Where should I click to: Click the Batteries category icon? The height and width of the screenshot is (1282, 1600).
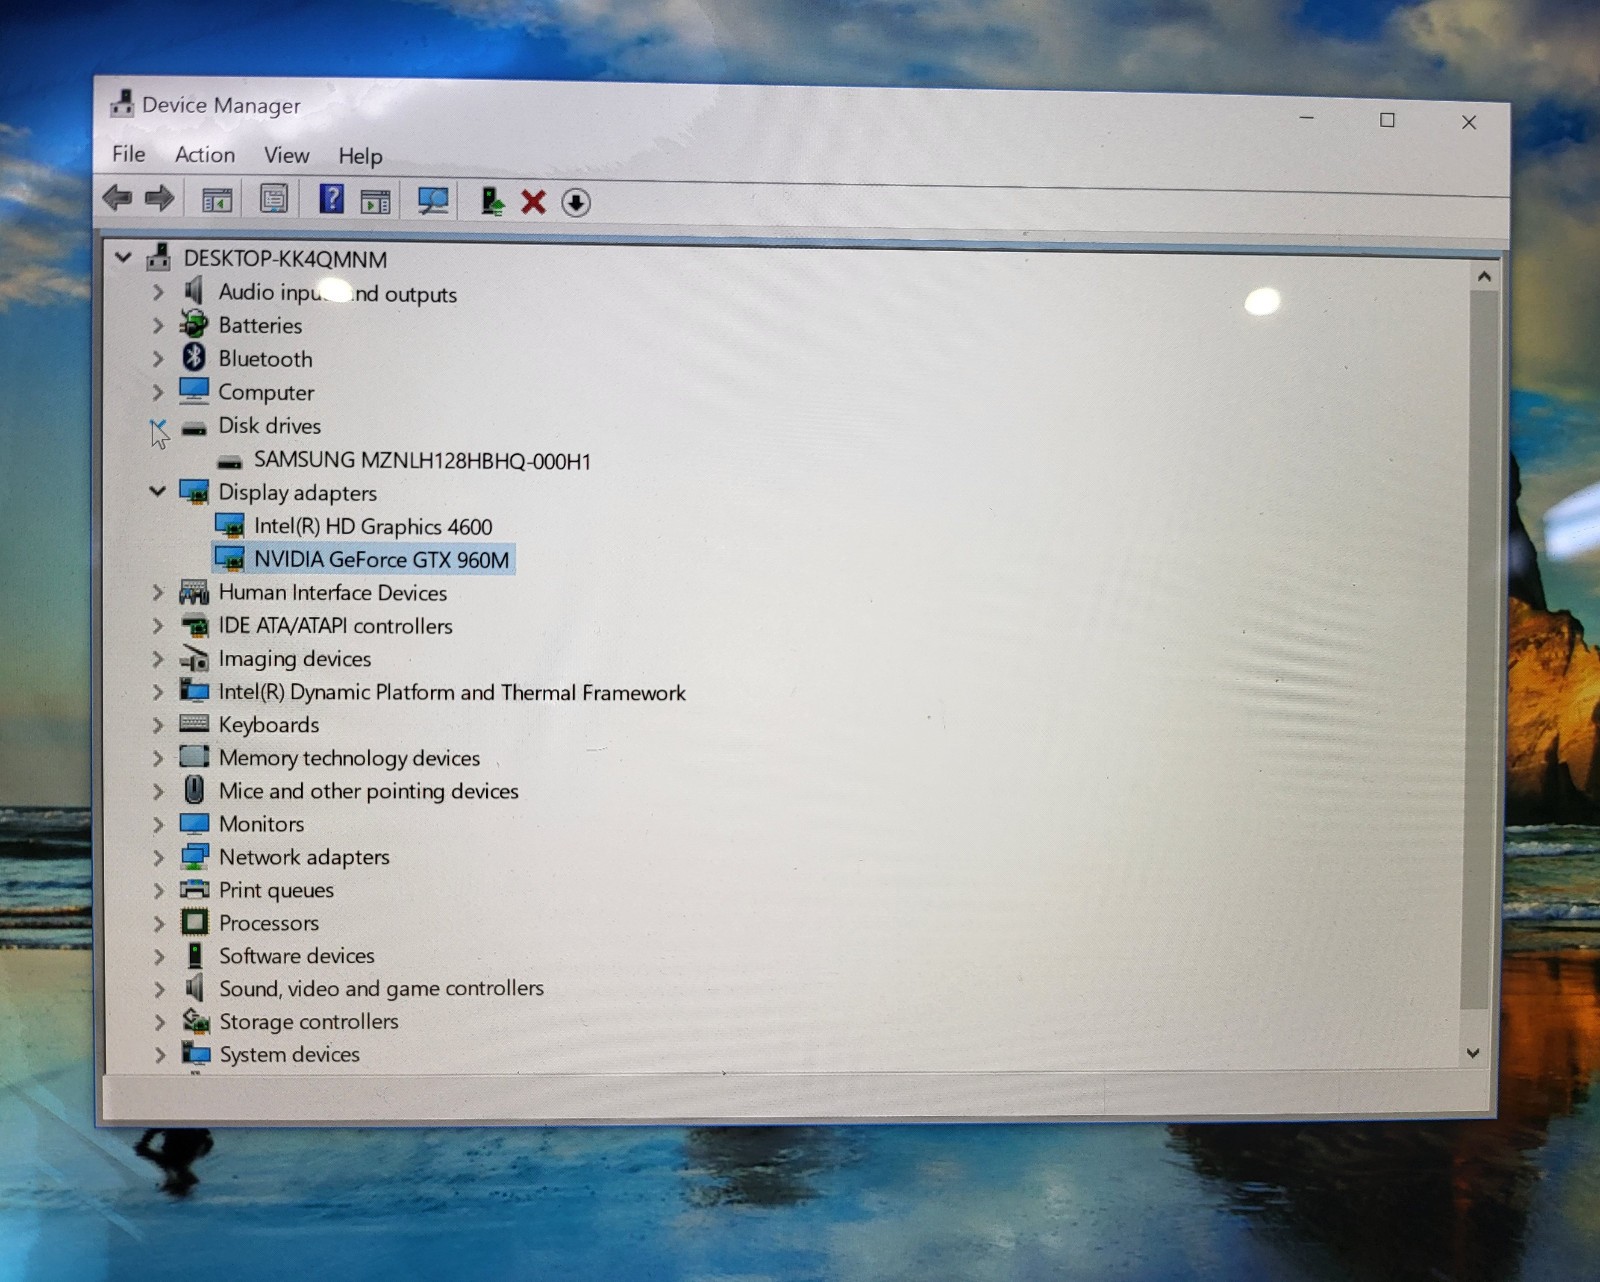tap(194, 324)
